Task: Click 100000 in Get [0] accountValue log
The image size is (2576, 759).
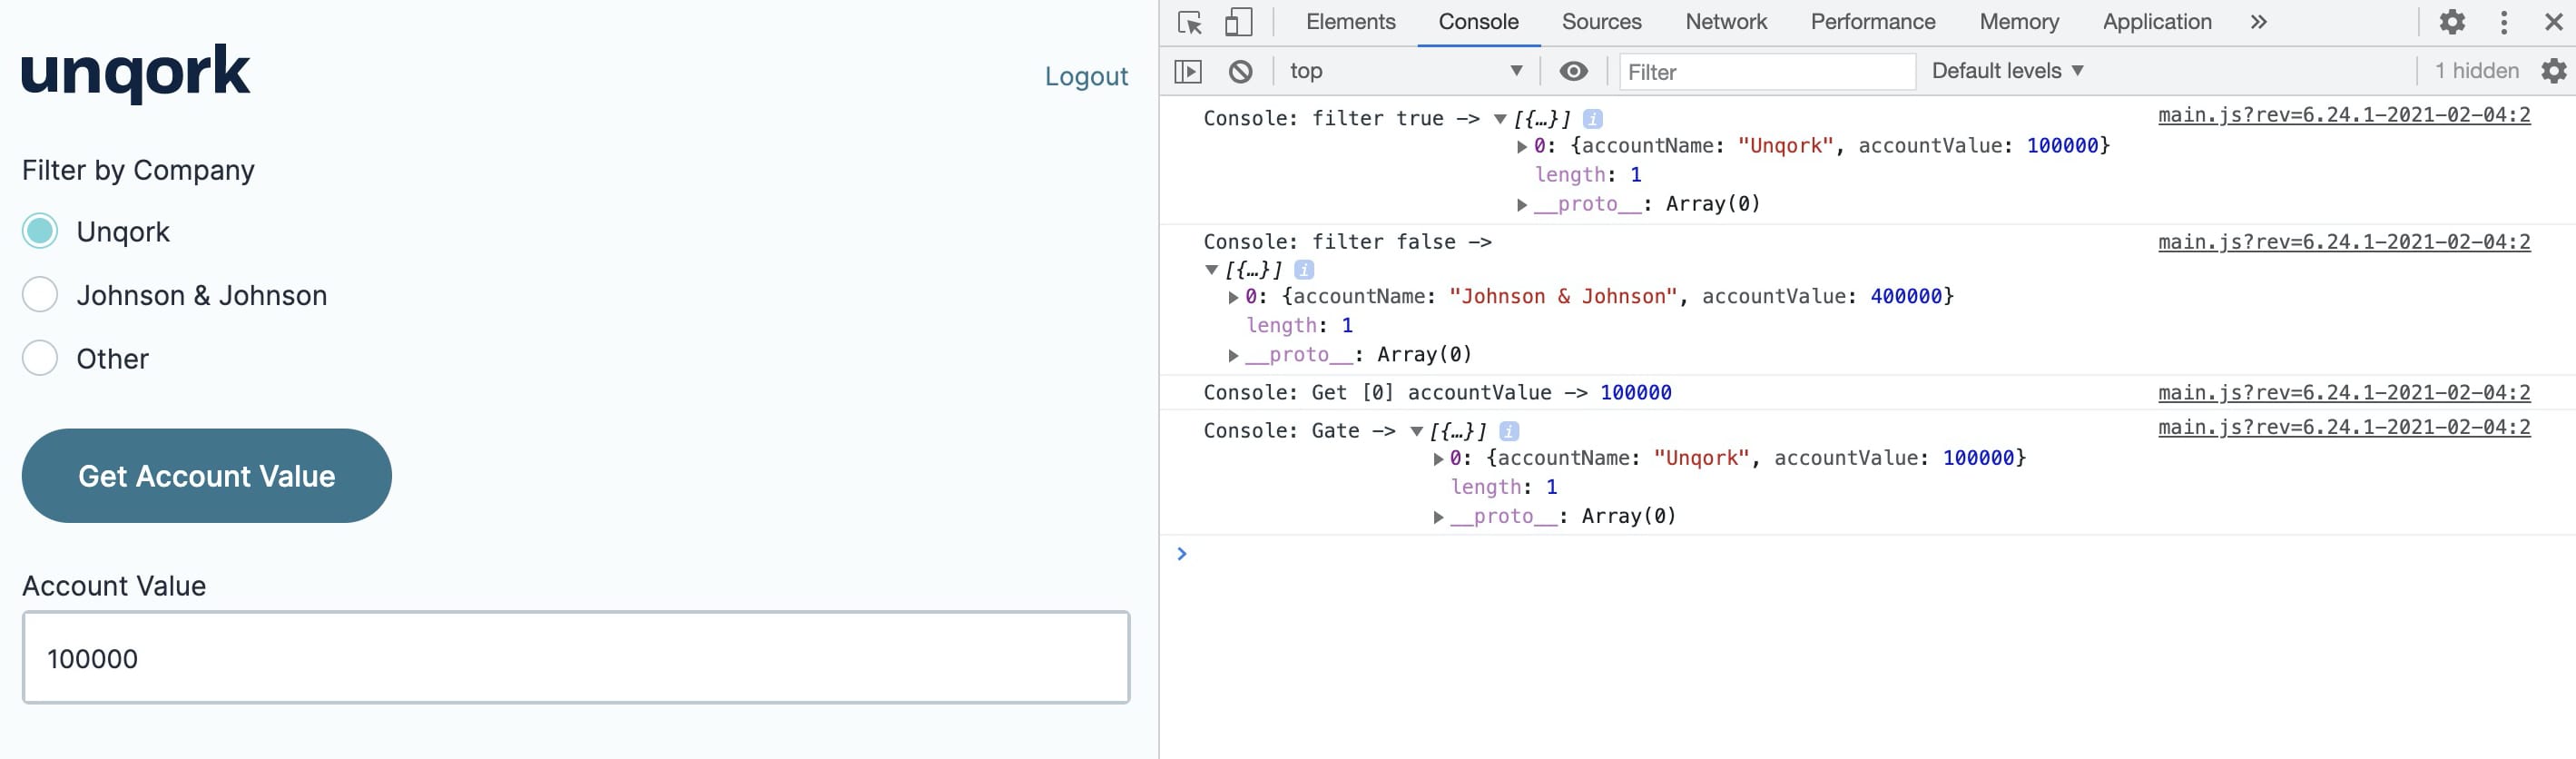Action: 1635,393
